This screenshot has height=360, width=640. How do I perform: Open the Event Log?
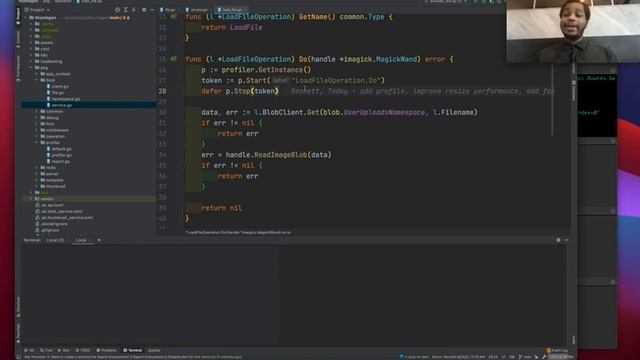click(557, 350)
